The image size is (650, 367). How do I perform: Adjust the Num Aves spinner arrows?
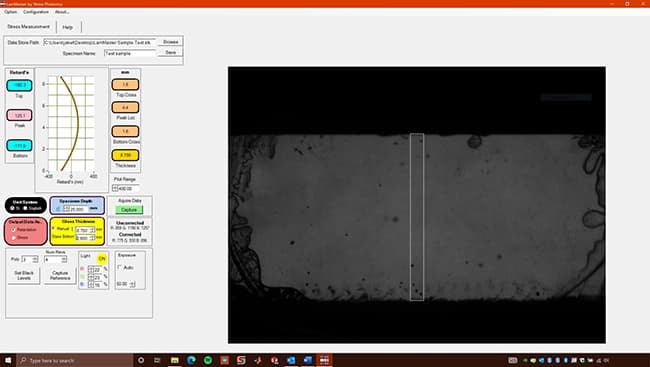[64, 260]
